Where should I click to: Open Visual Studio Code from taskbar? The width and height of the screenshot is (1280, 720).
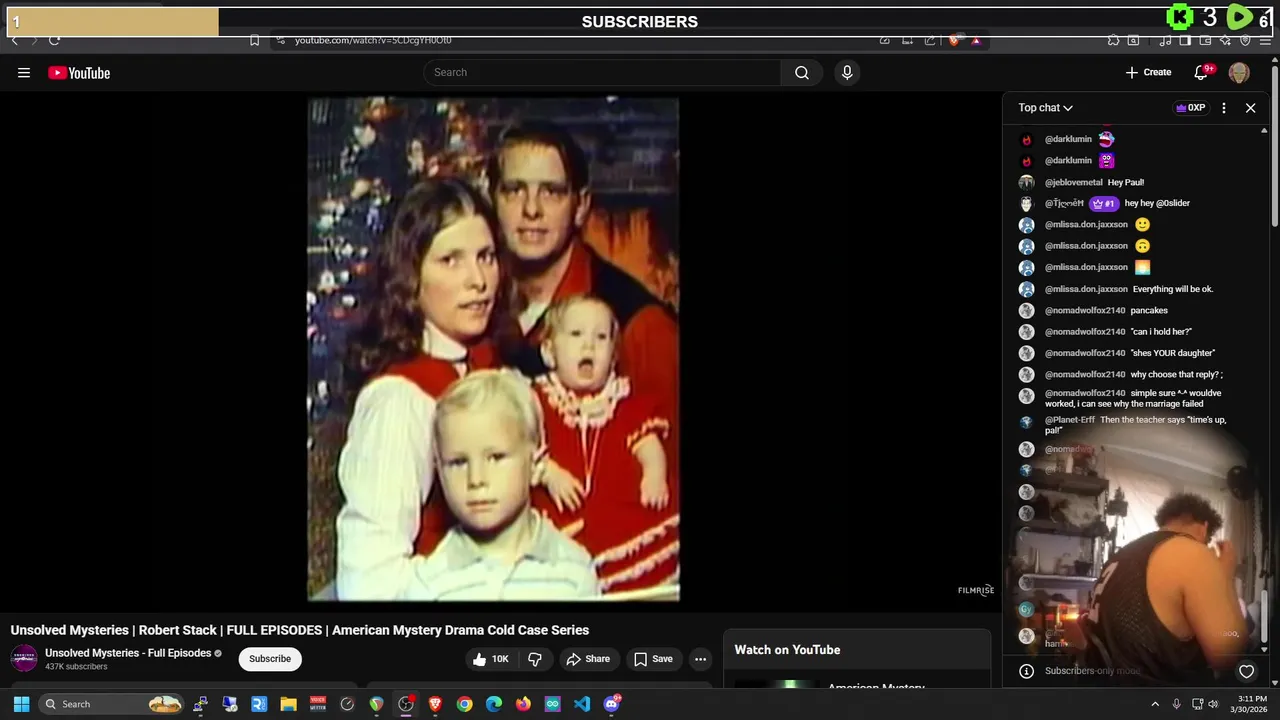point(582,704)
